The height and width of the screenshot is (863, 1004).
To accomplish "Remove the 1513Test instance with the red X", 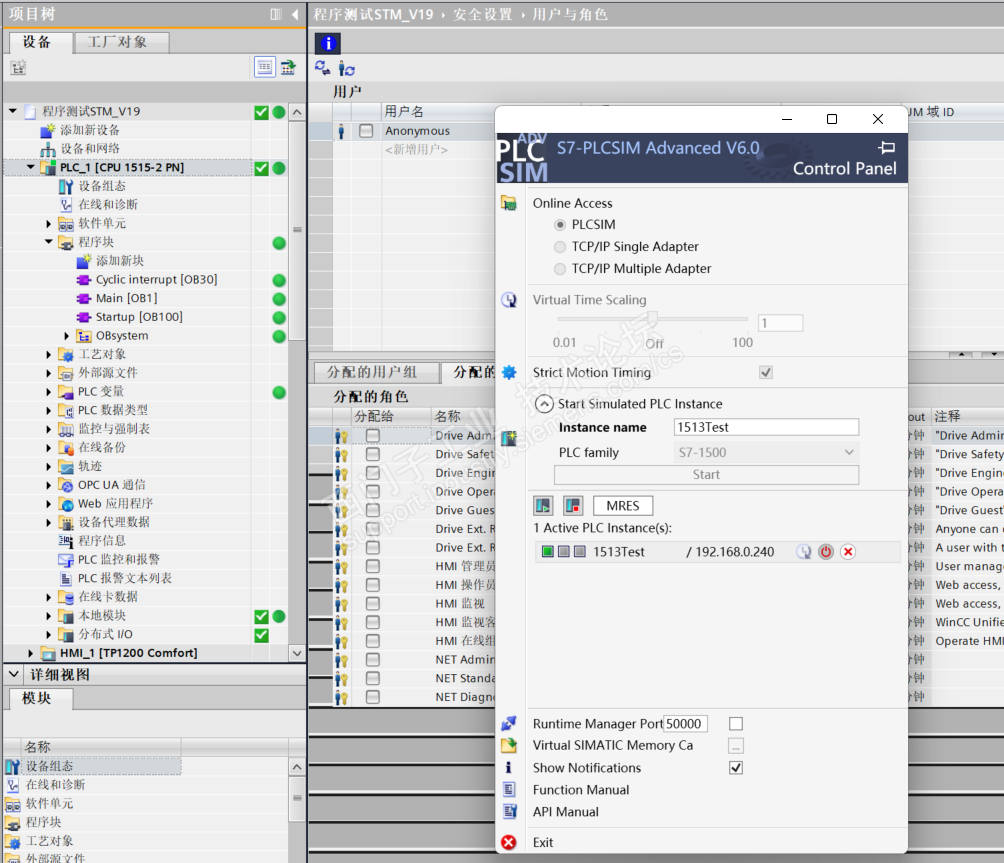I will click(x=848, y=552).
